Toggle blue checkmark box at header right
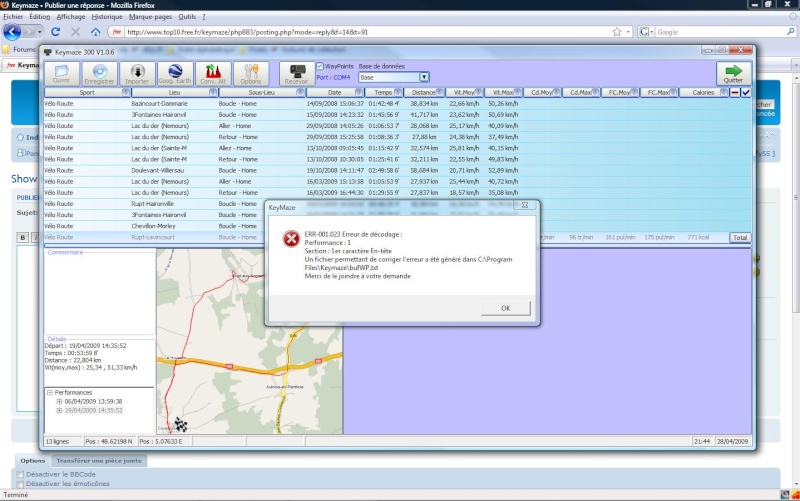This screenshot has width=800, height=501. (x=746, y=92)
